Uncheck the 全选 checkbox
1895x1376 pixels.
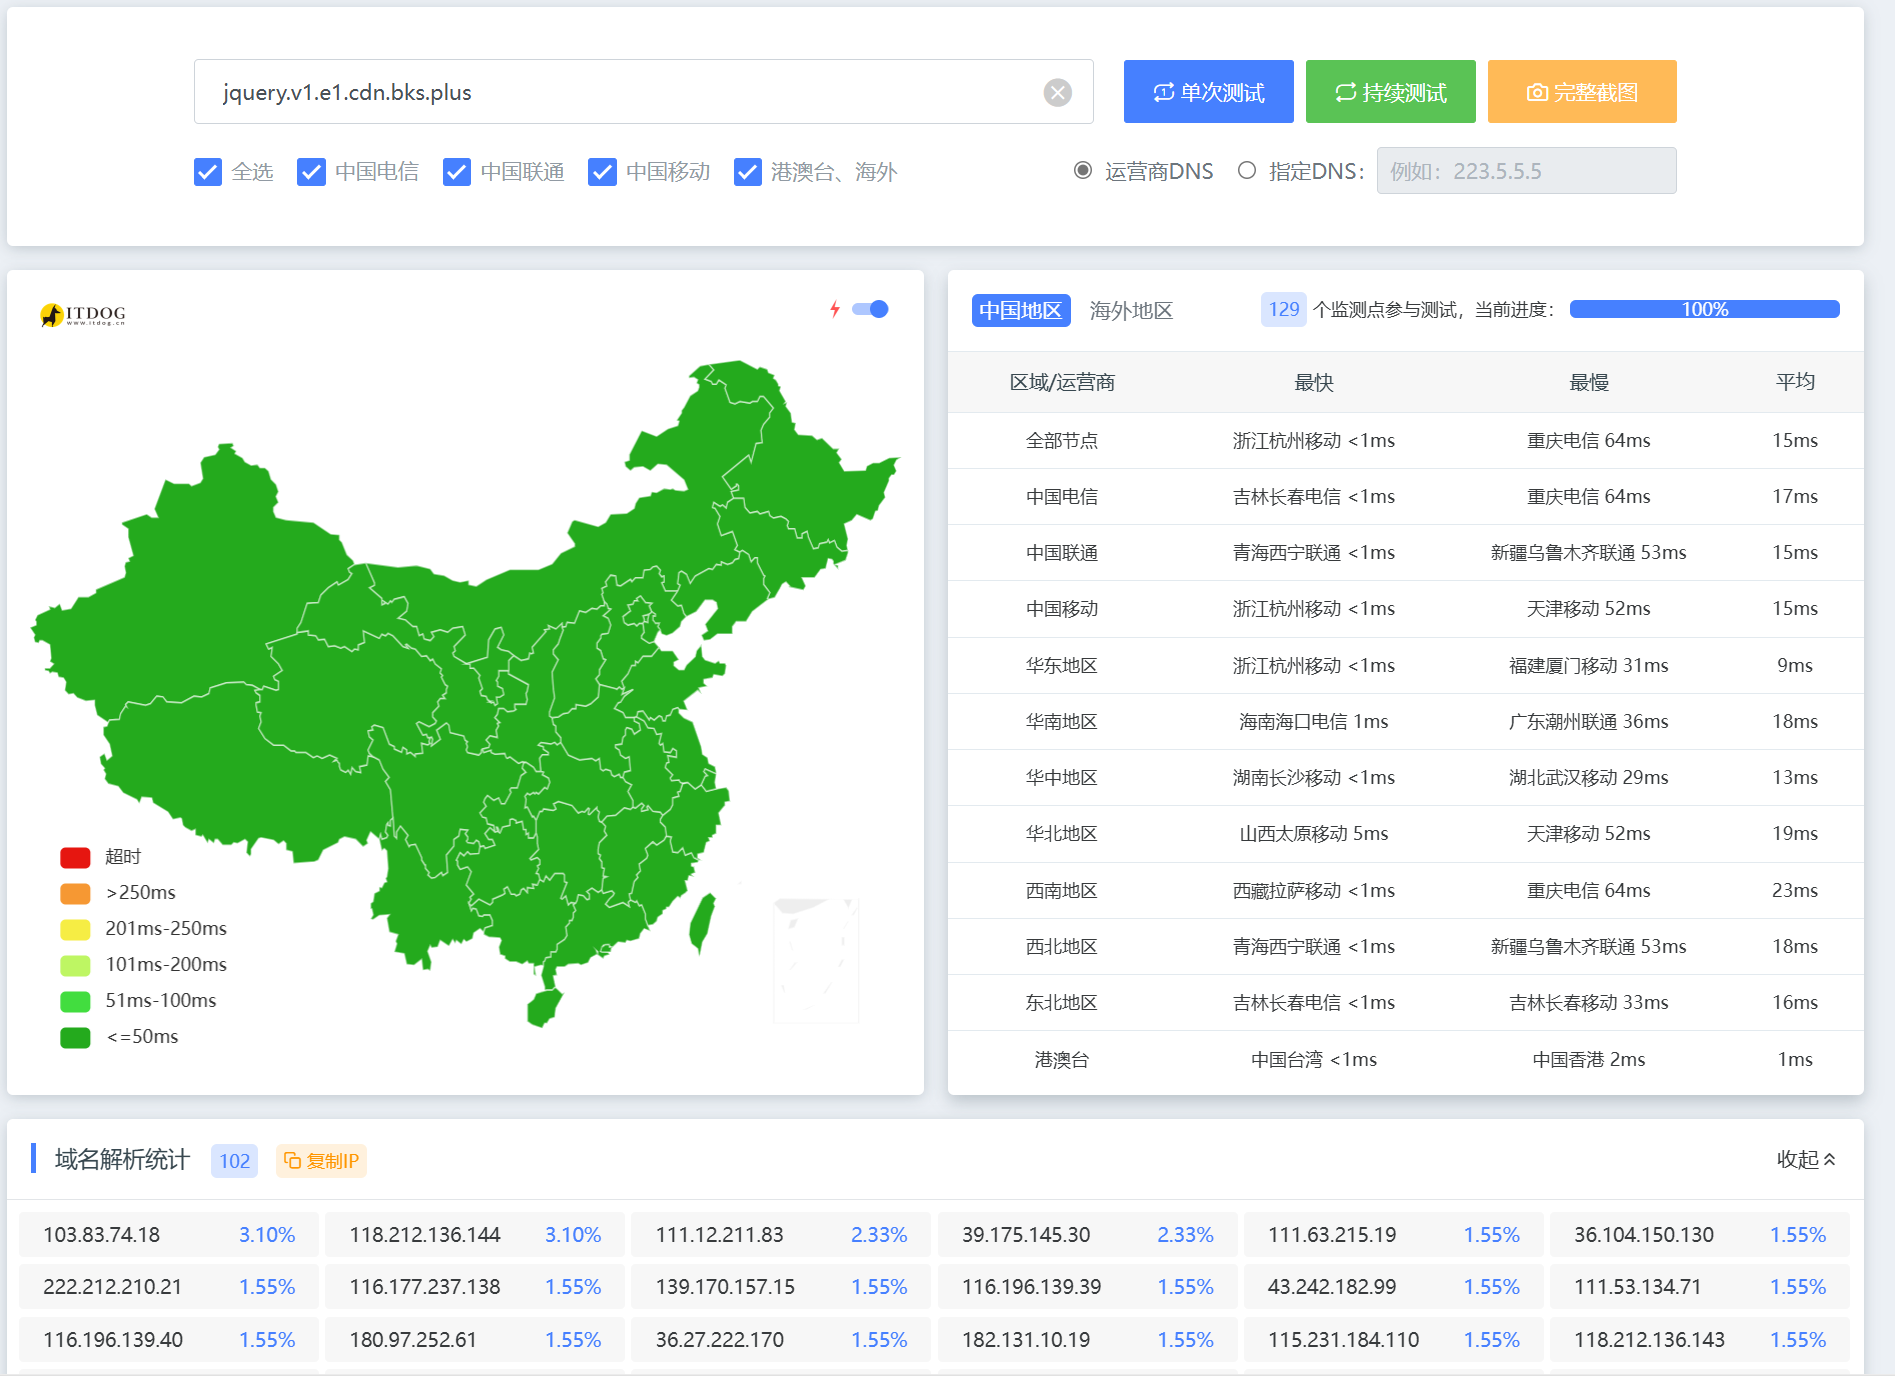click(x=208, y=172)
